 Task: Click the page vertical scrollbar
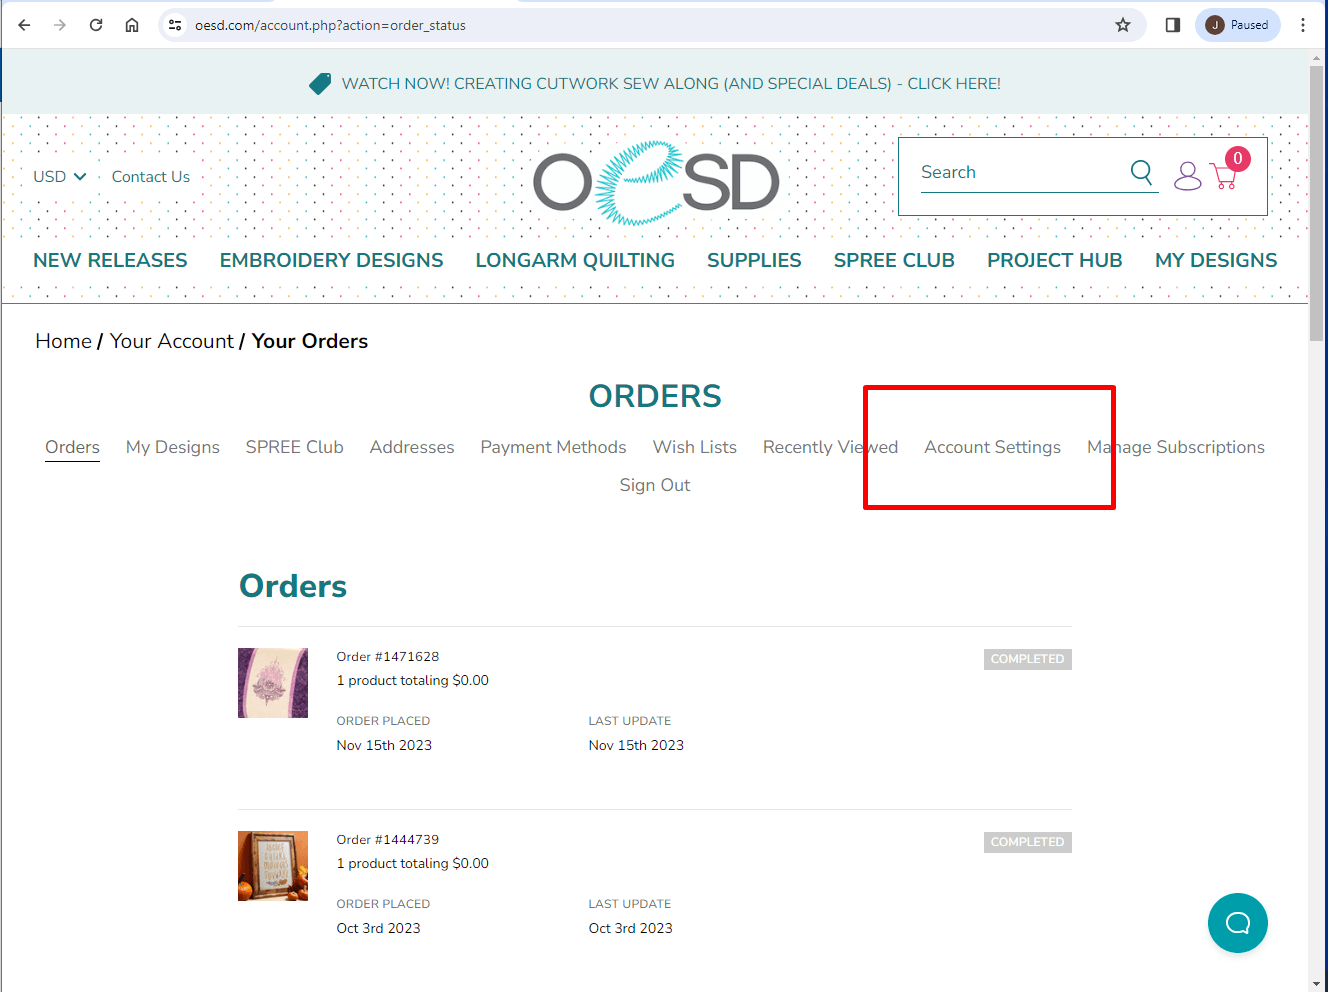tap(1317, 520)
